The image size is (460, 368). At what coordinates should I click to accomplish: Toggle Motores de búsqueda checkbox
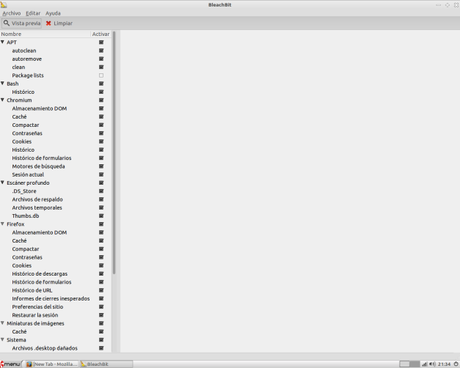pyautogui.click(x=101, y=166)
